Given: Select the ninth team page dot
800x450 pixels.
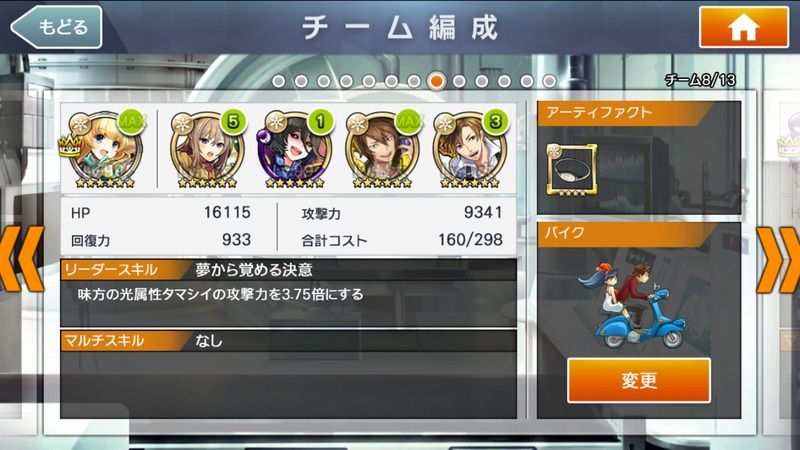Looking at the screenshot, I should (x=459, y=81).
